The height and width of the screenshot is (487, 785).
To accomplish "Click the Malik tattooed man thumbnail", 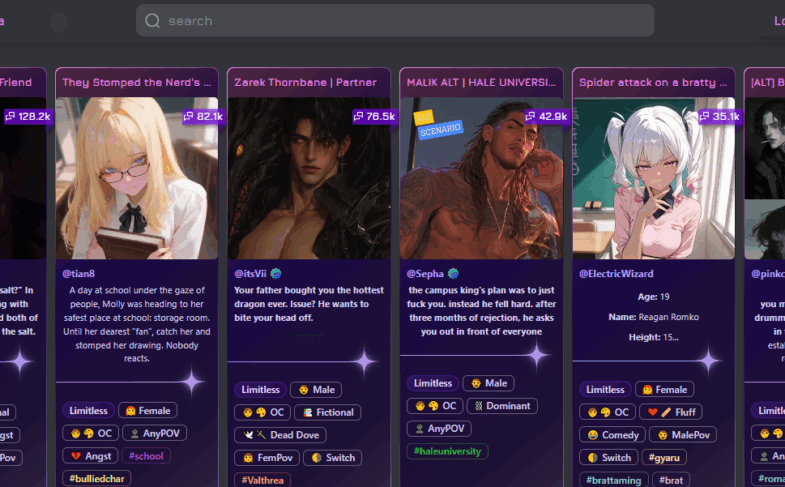I will [481, 178].
